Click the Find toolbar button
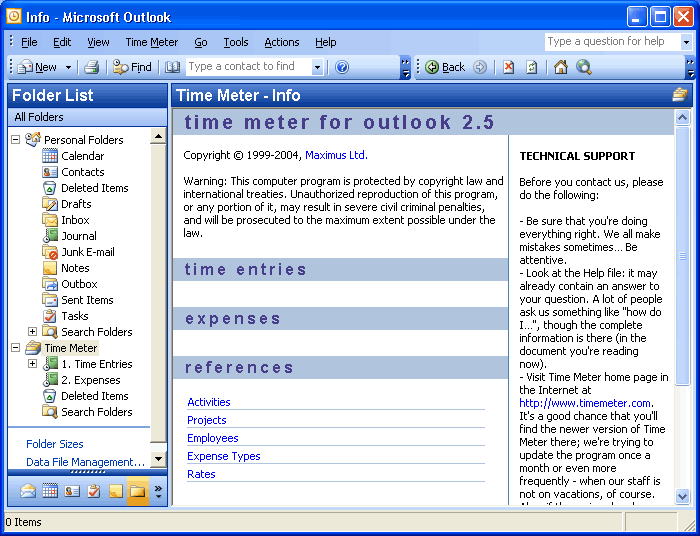This screenshot has height=536, width=700. pos(132,67)
